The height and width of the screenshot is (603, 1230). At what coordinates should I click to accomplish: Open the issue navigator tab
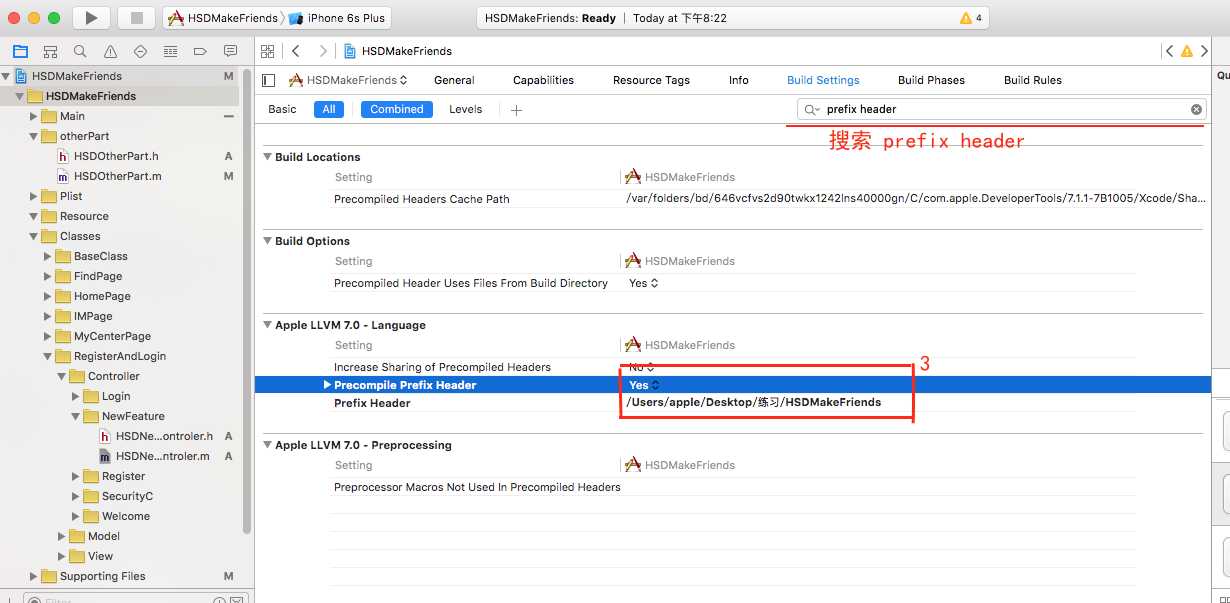(x=110, y=51)
